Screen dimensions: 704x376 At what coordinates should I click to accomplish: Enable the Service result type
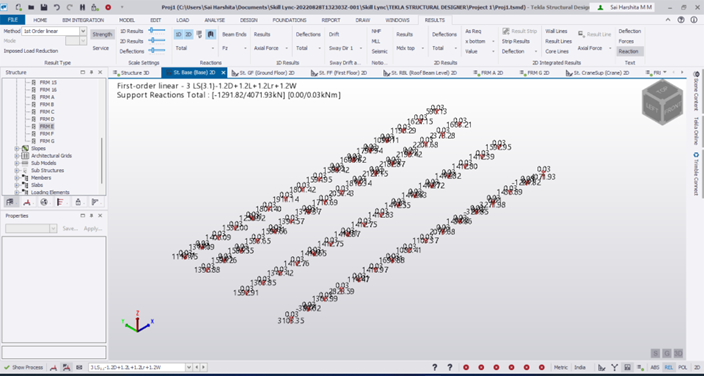tap(101, 48)
